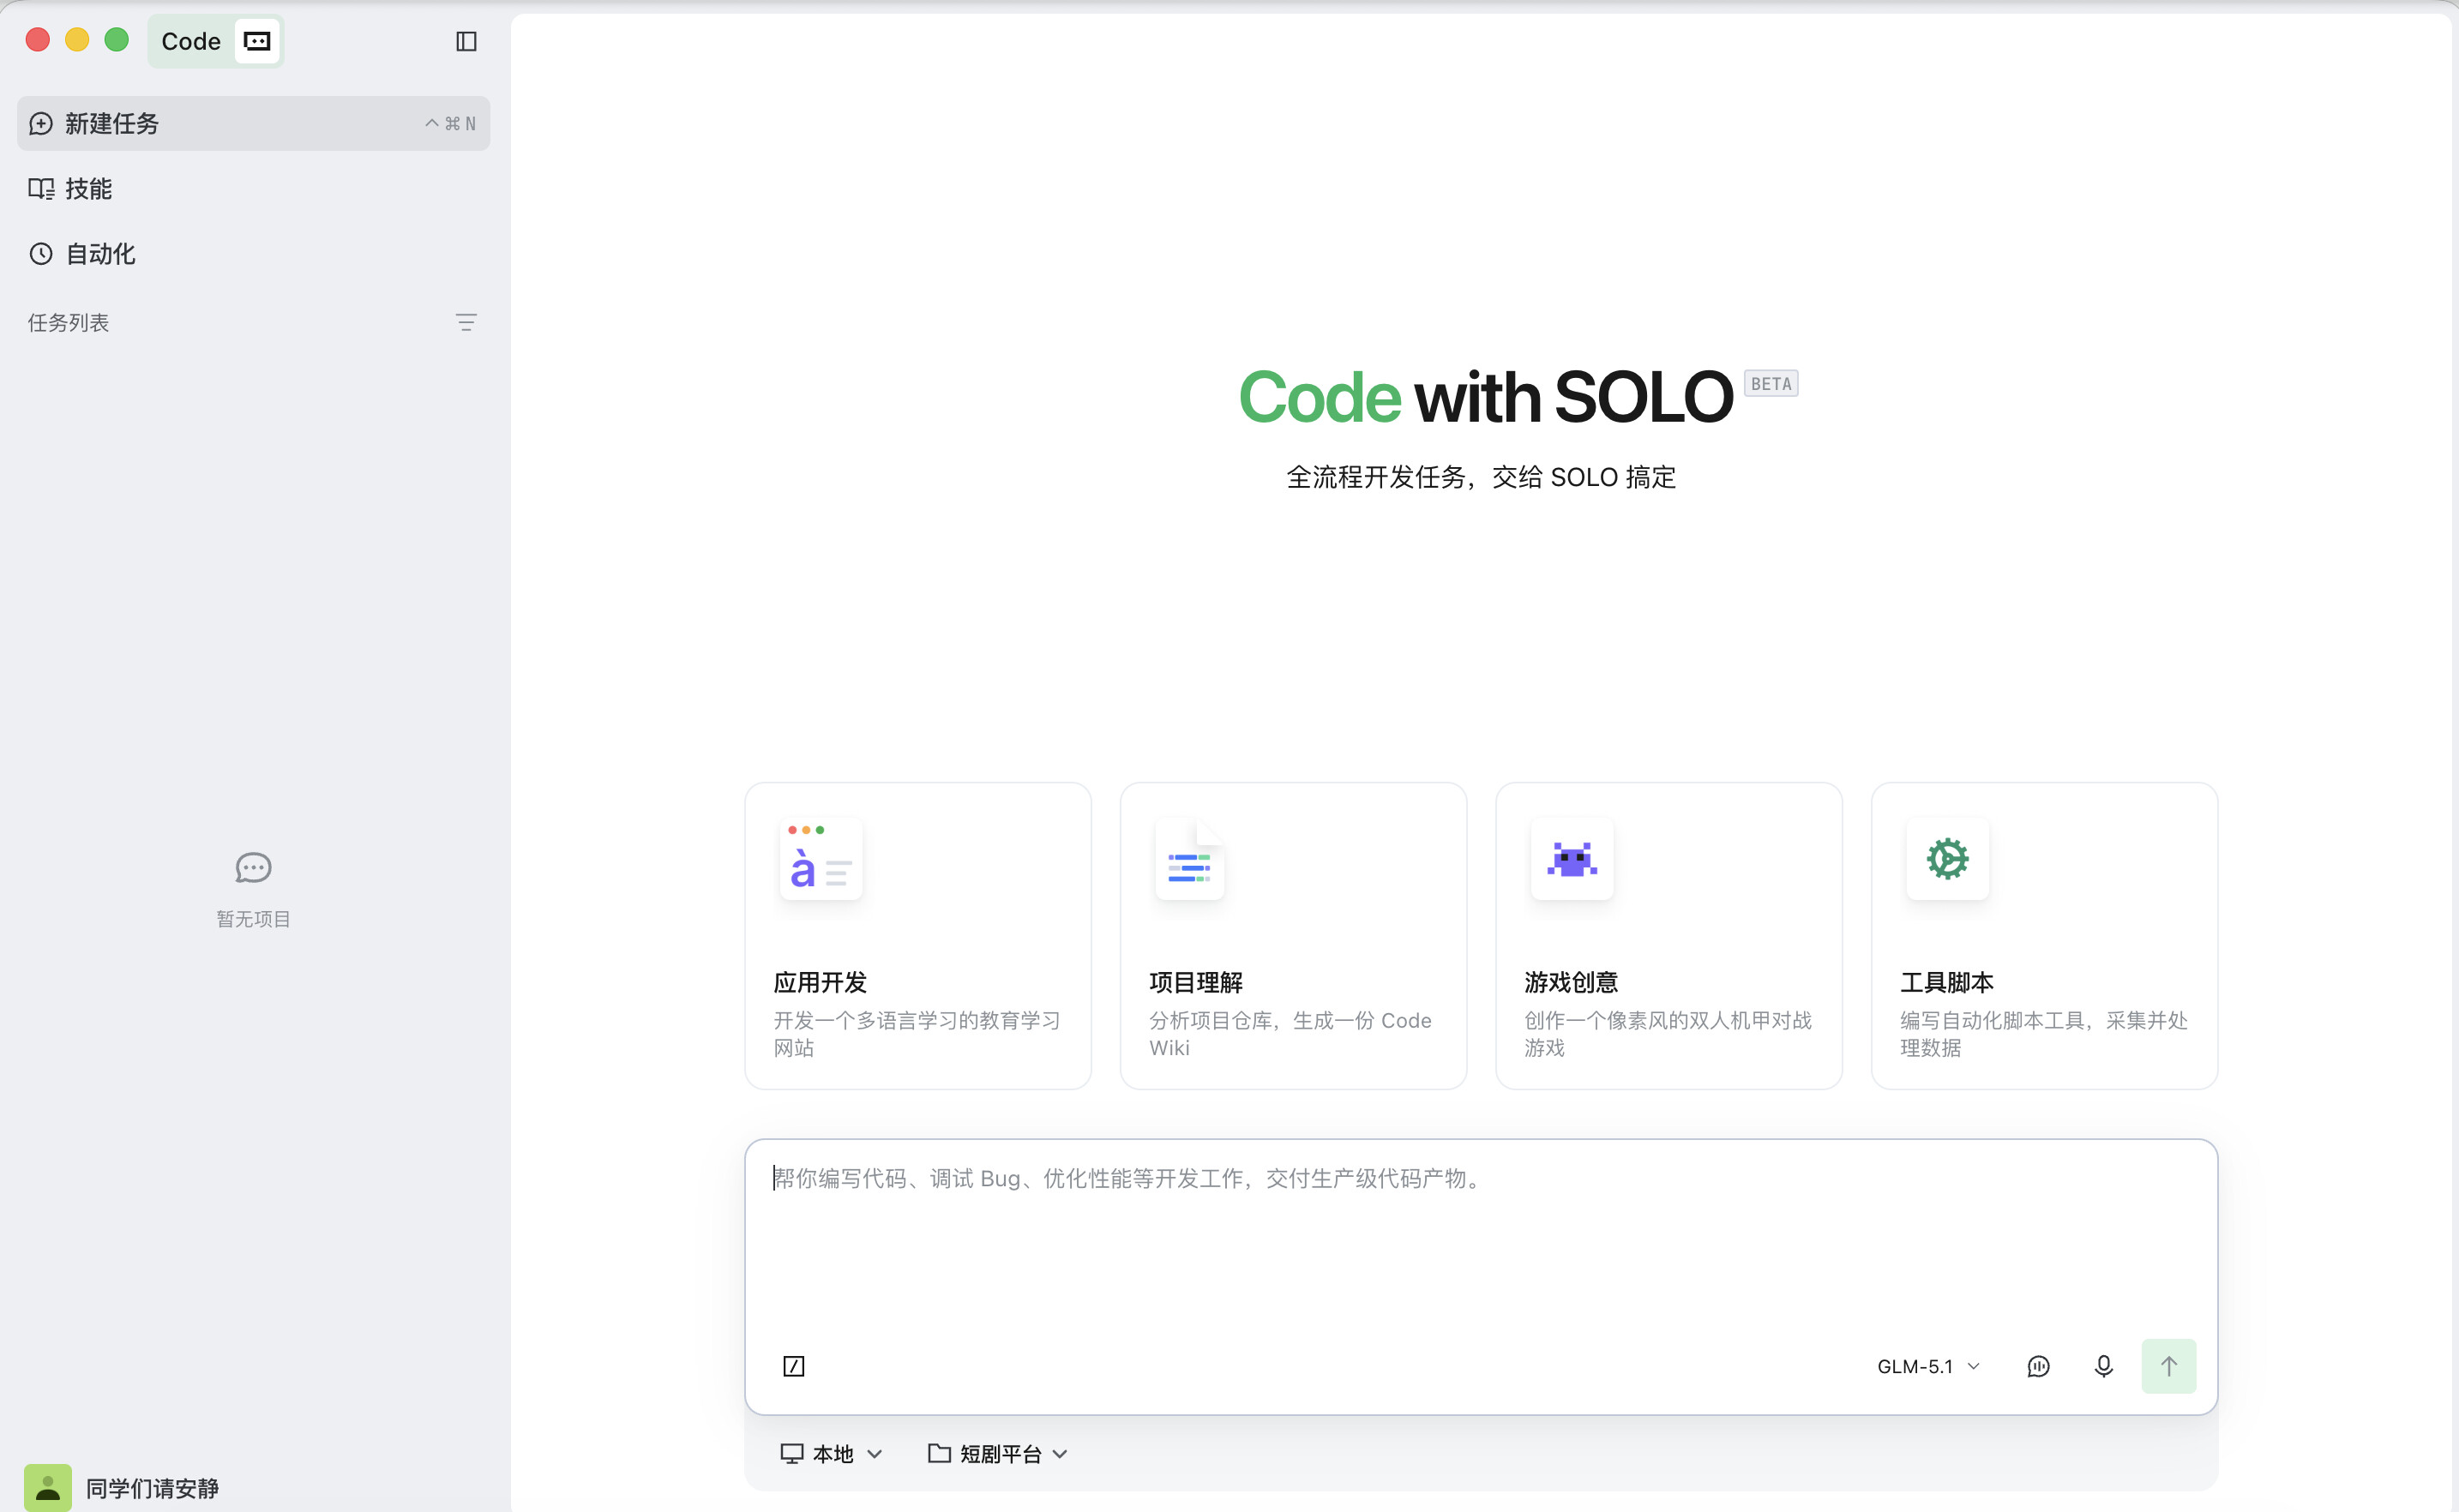The height and width of the screenshot is (1512, 2459).
Task: Expand the 短剧平台 folder dropdown
Action: click(x=998, y=1453)
